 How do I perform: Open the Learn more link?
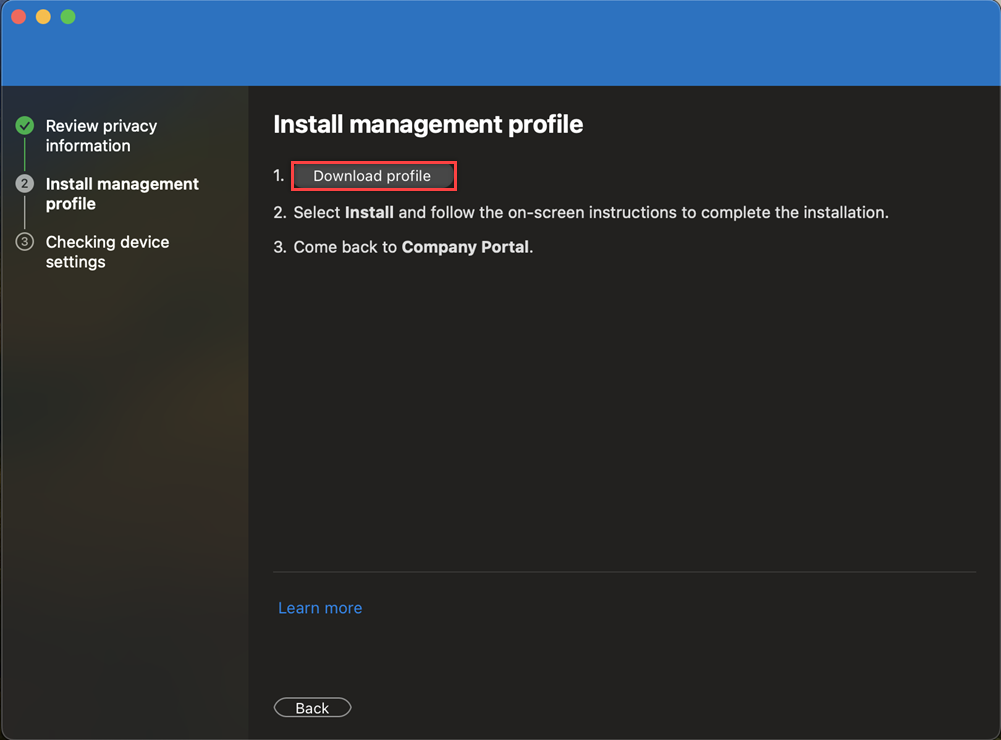(x=320, y=608)
